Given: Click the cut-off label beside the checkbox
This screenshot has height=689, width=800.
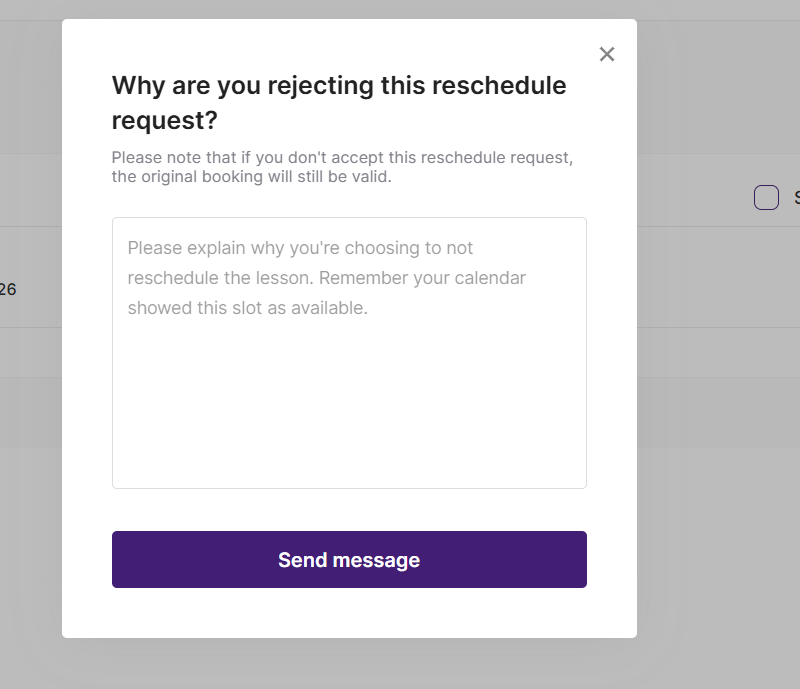Looking at the screenshot, I should (796, 198).
